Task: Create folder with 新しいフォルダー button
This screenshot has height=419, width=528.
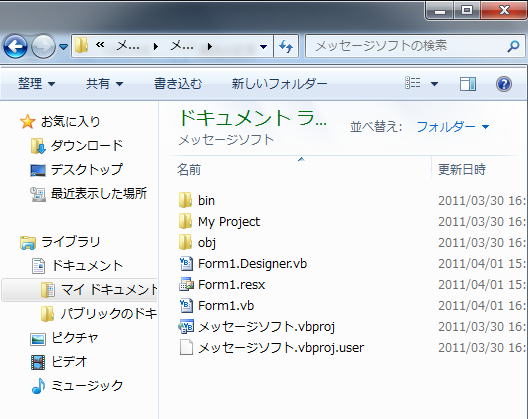Action: [279, 84]
